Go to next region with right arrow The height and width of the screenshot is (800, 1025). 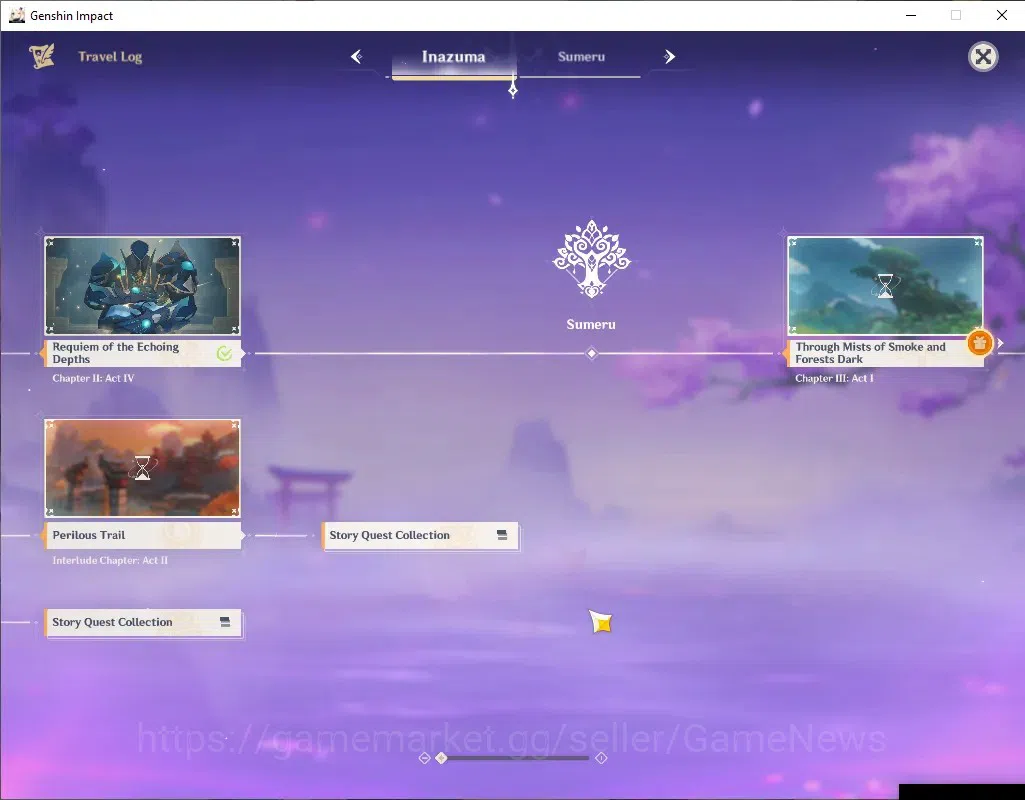pos(669,57)
